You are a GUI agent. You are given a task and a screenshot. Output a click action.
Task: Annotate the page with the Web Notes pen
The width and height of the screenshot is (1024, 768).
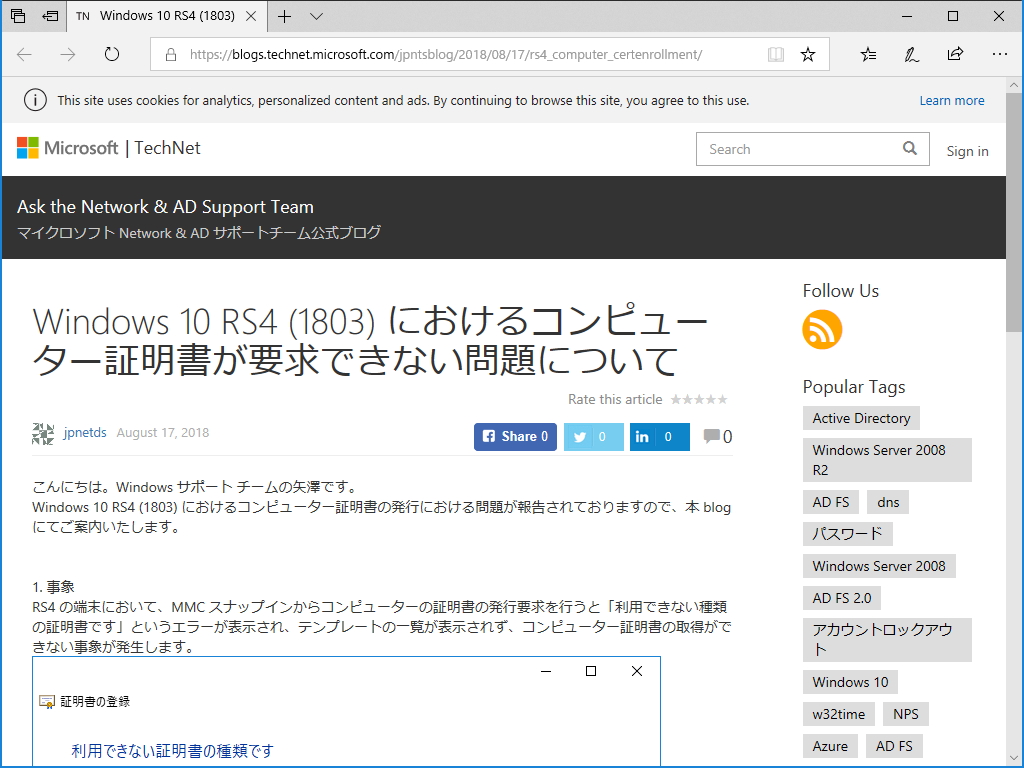[x=911, y=54]
